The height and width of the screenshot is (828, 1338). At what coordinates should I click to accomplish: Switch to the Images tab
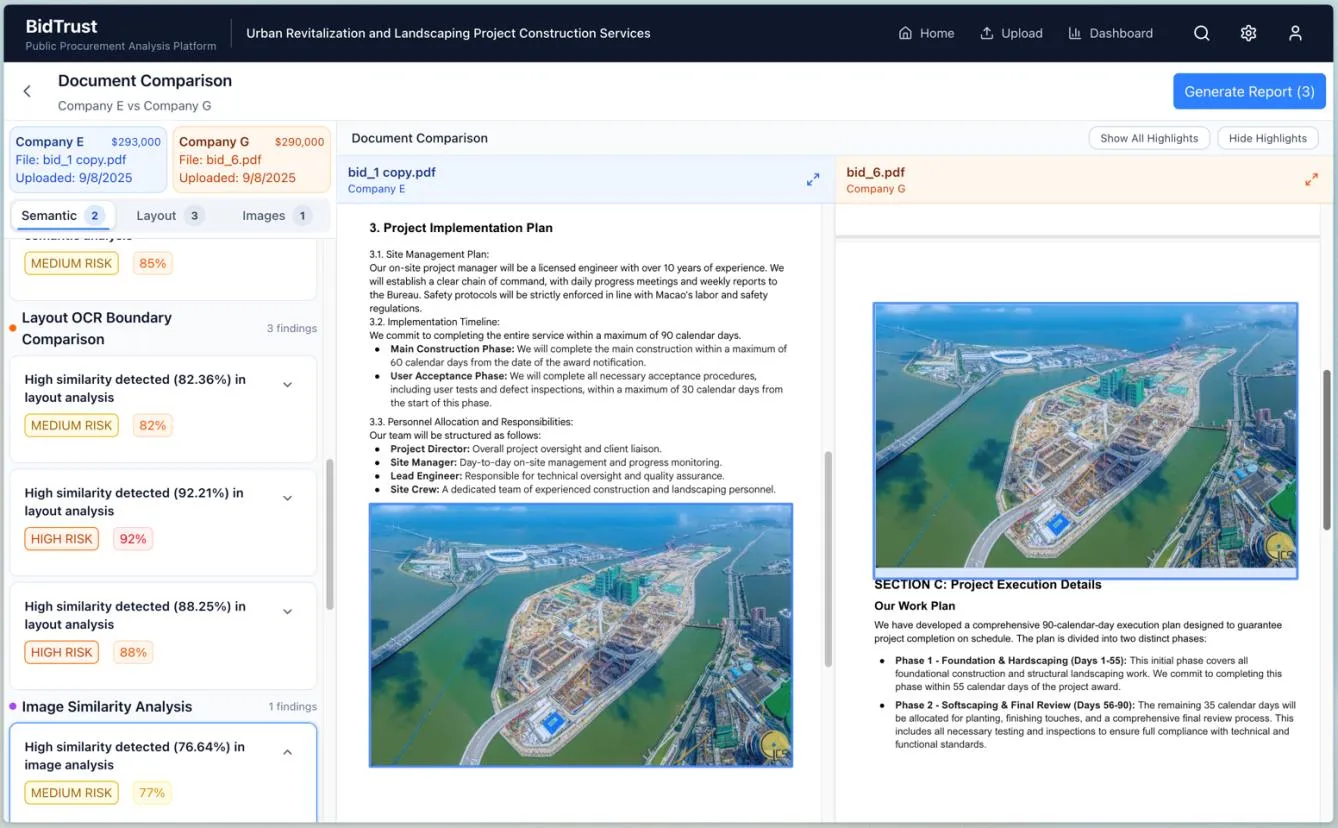coord(276,215)
